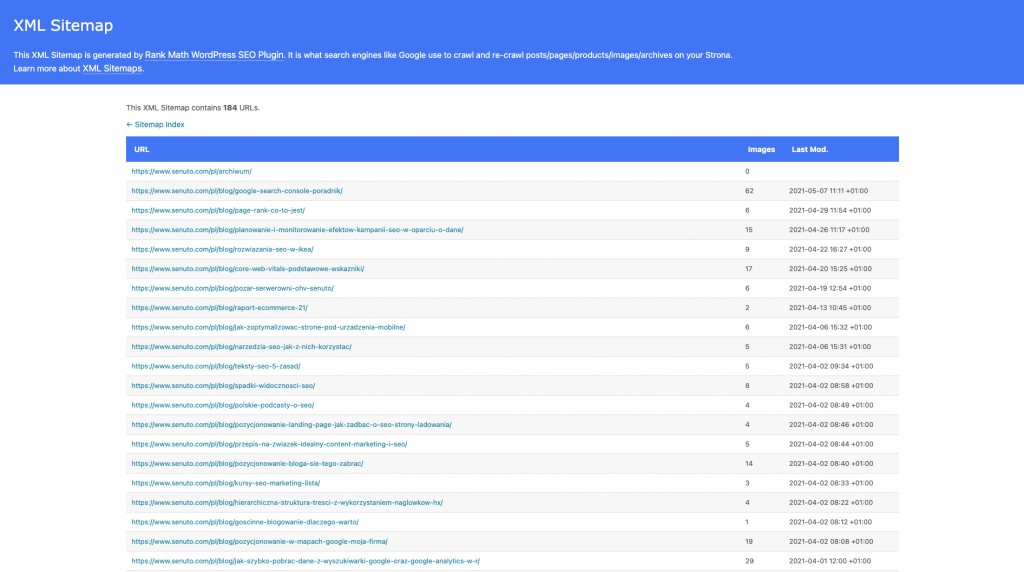The image size is (1024, 572).
Task: Open the pozar-serwerowni-ovh-senuto URL
Action: [232, 289]
